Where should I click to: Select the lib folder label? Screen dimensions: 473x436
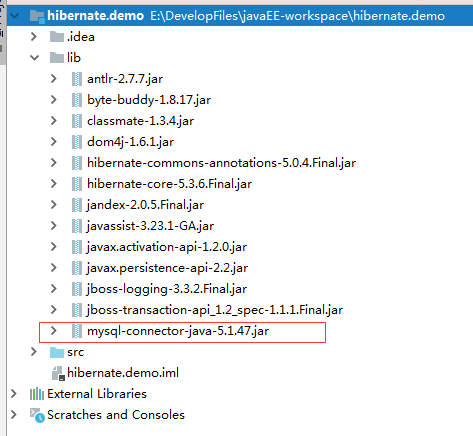coord(74,58)
